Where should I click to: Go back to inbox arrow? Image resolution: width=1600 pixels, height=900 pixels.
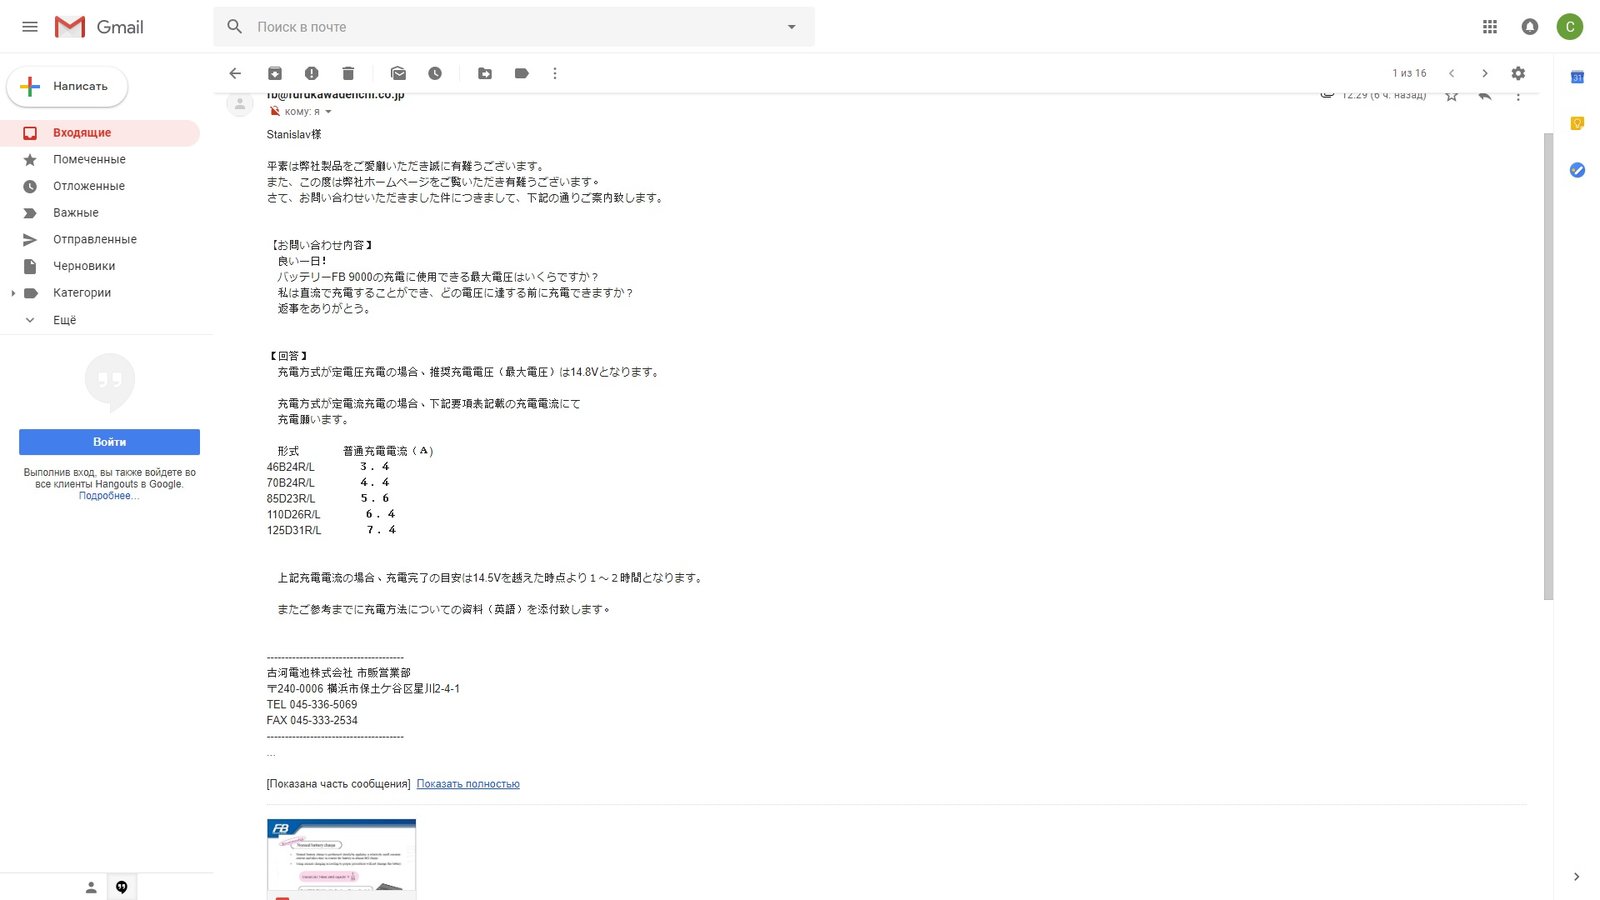coord(235,73)
